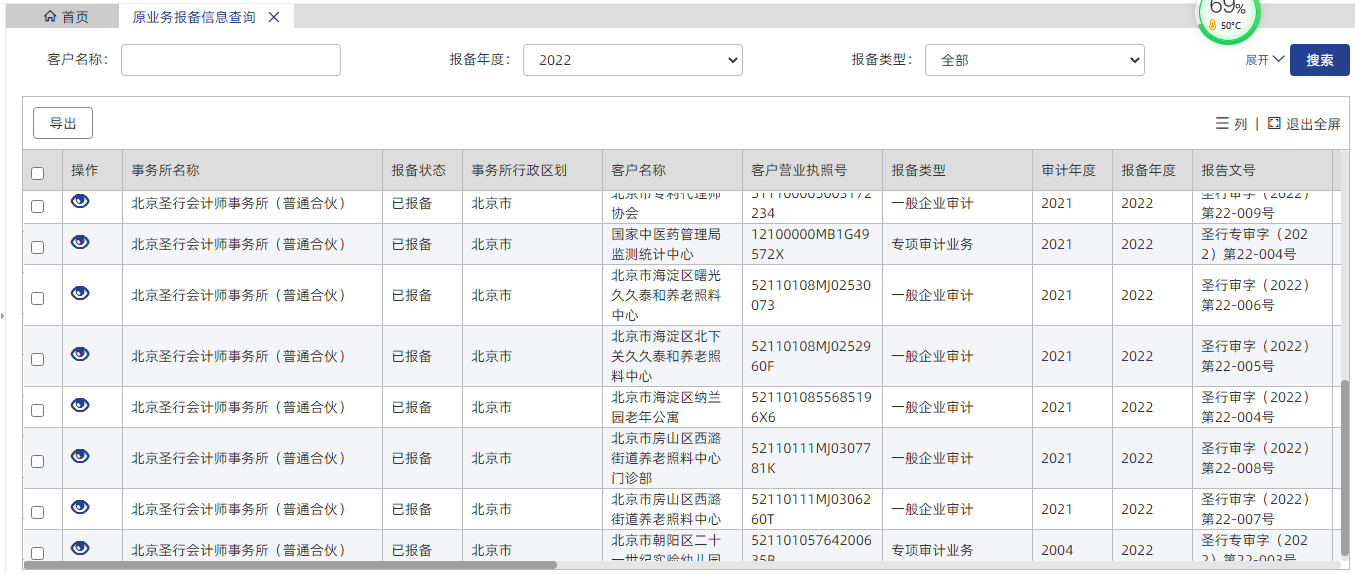
Task: Click the horizontal scrollbar below the table
Action: coord(290,565)
